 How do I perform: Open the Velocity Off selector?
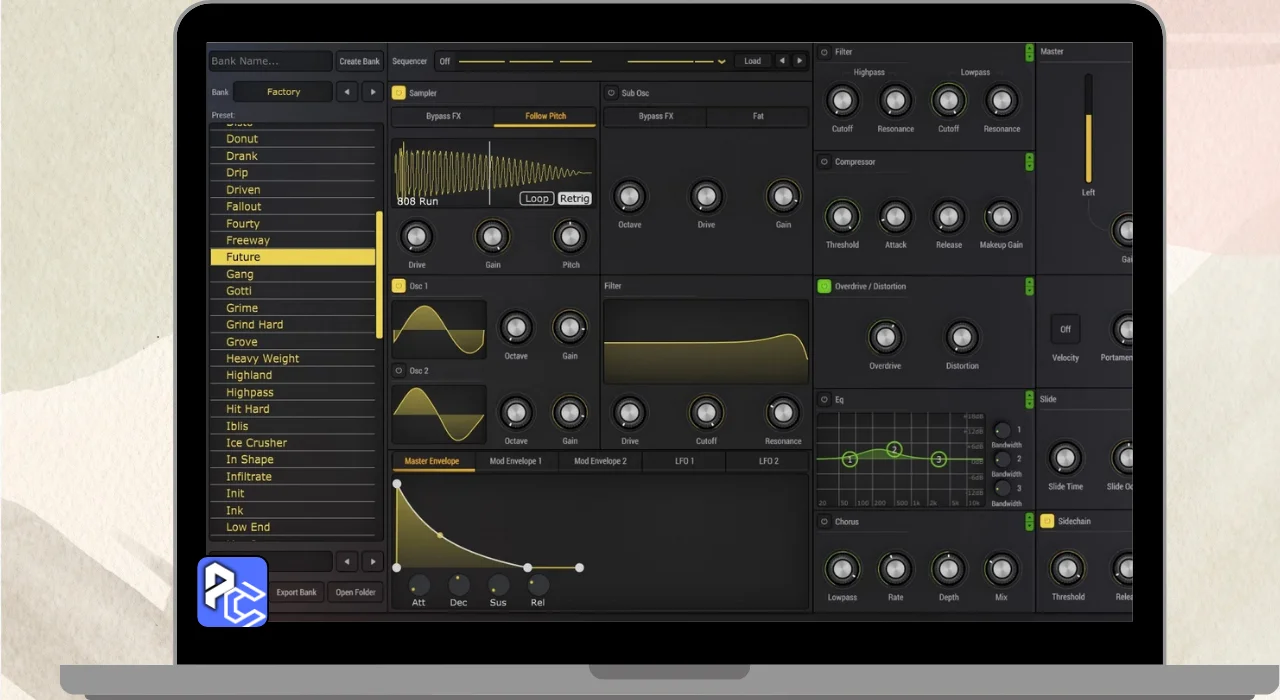(x=1065, y=329)
